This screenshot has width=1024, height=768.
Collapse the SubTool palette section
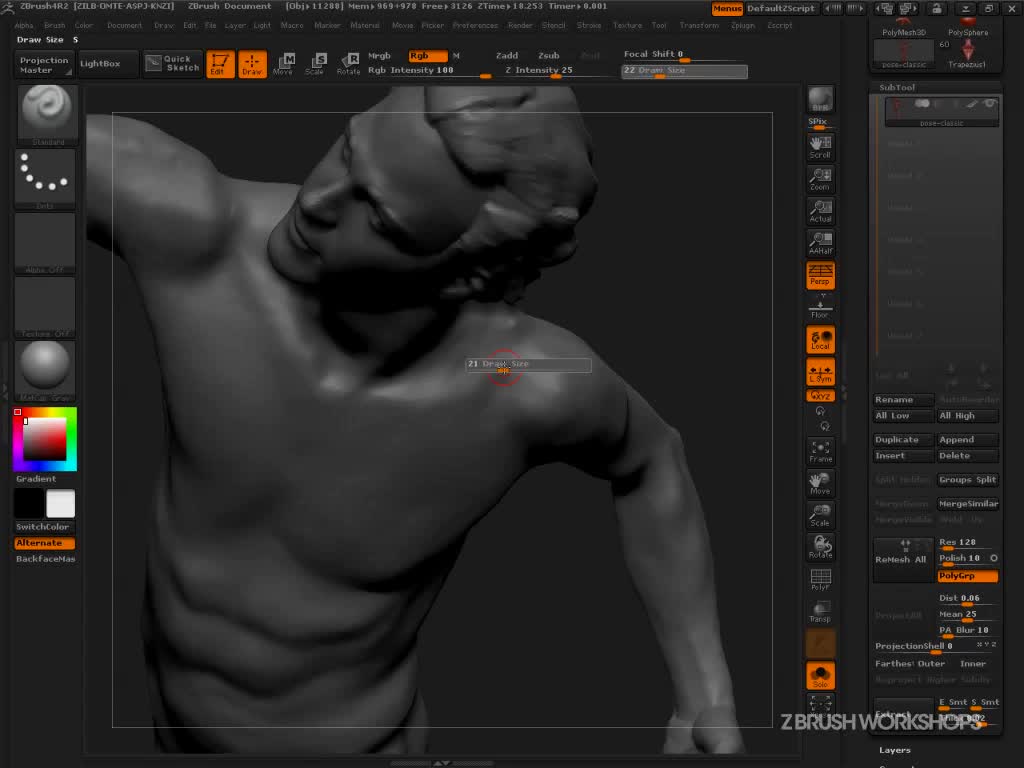(x=897, y=87)
